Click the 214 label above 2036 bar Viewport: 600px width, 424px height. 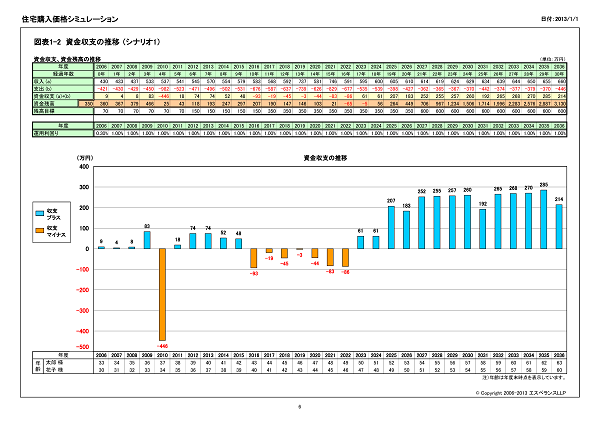click(559, 199)
